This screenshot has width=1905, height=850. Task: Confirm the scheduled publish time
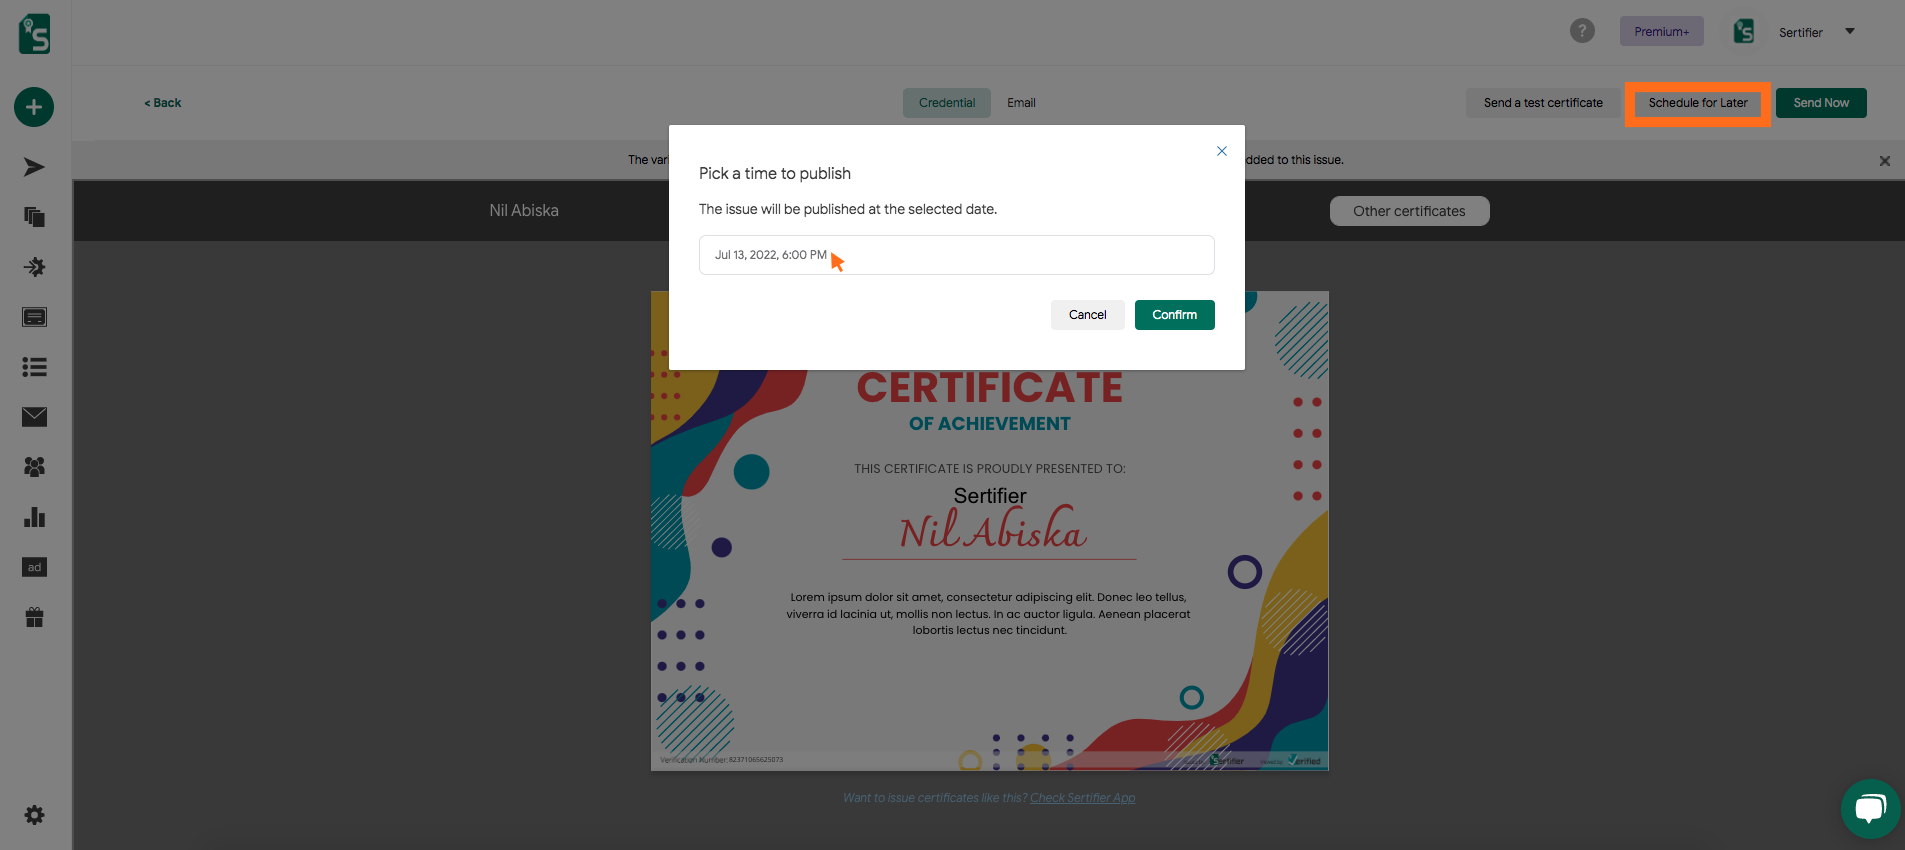[x=1174, y=315]
